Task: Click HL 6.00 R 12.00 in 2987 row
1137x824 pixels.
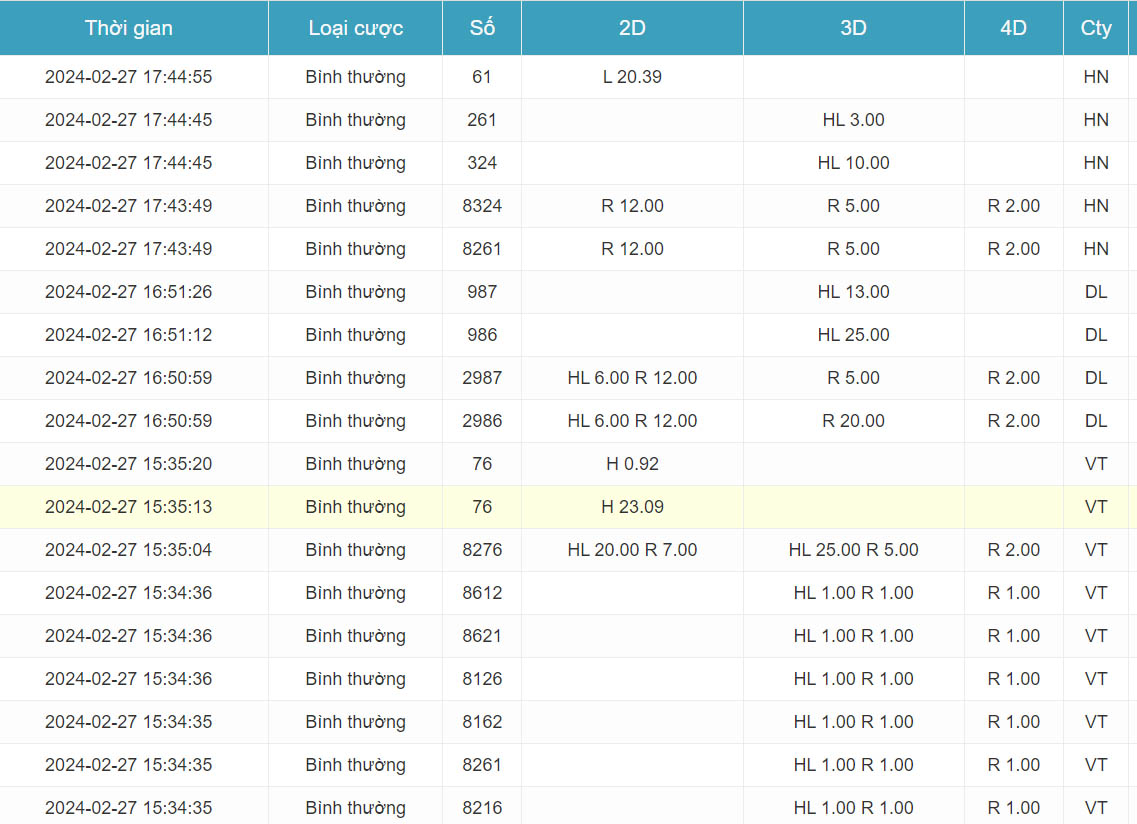Action: 632,378
